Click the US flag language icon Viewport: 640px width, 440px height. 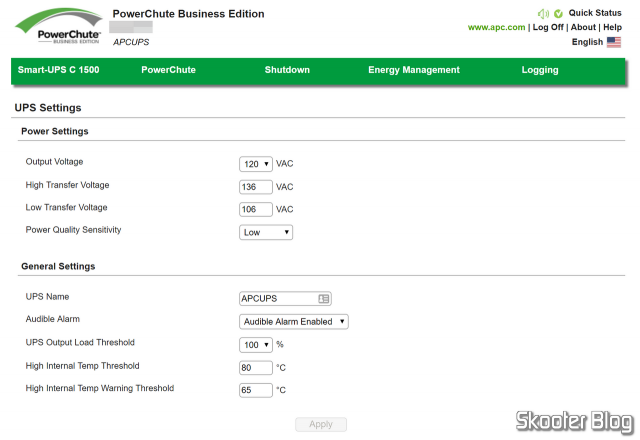[614, 42]
